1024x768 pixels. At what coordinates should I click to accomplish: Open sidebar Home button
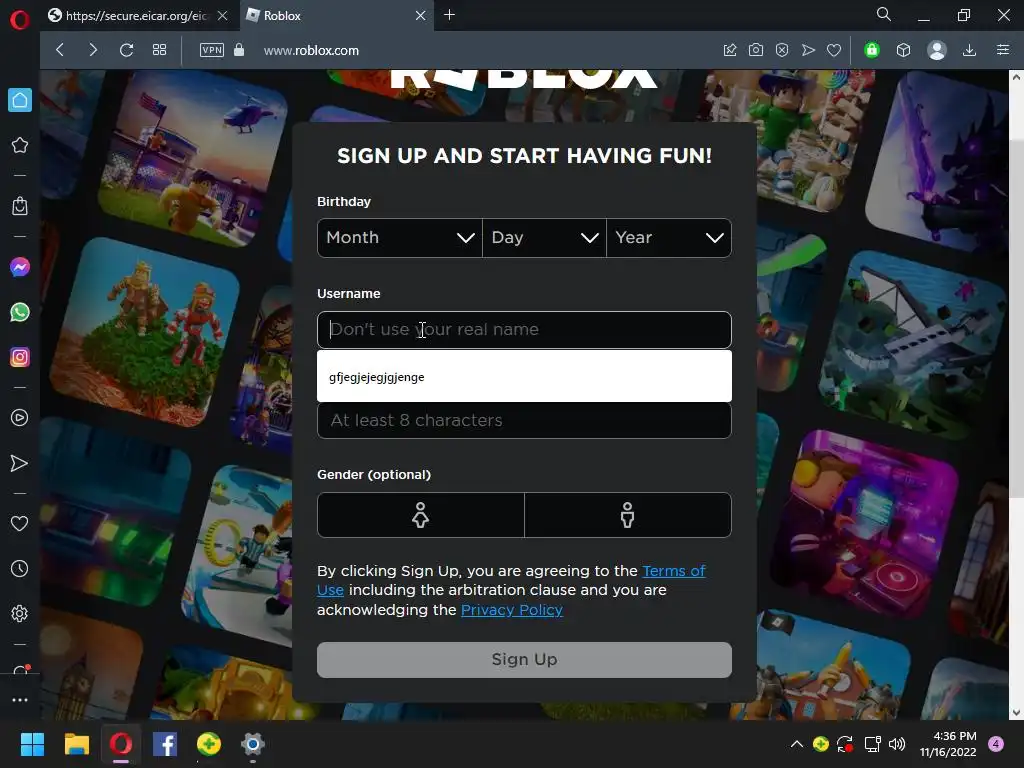(x=20, y=100)
